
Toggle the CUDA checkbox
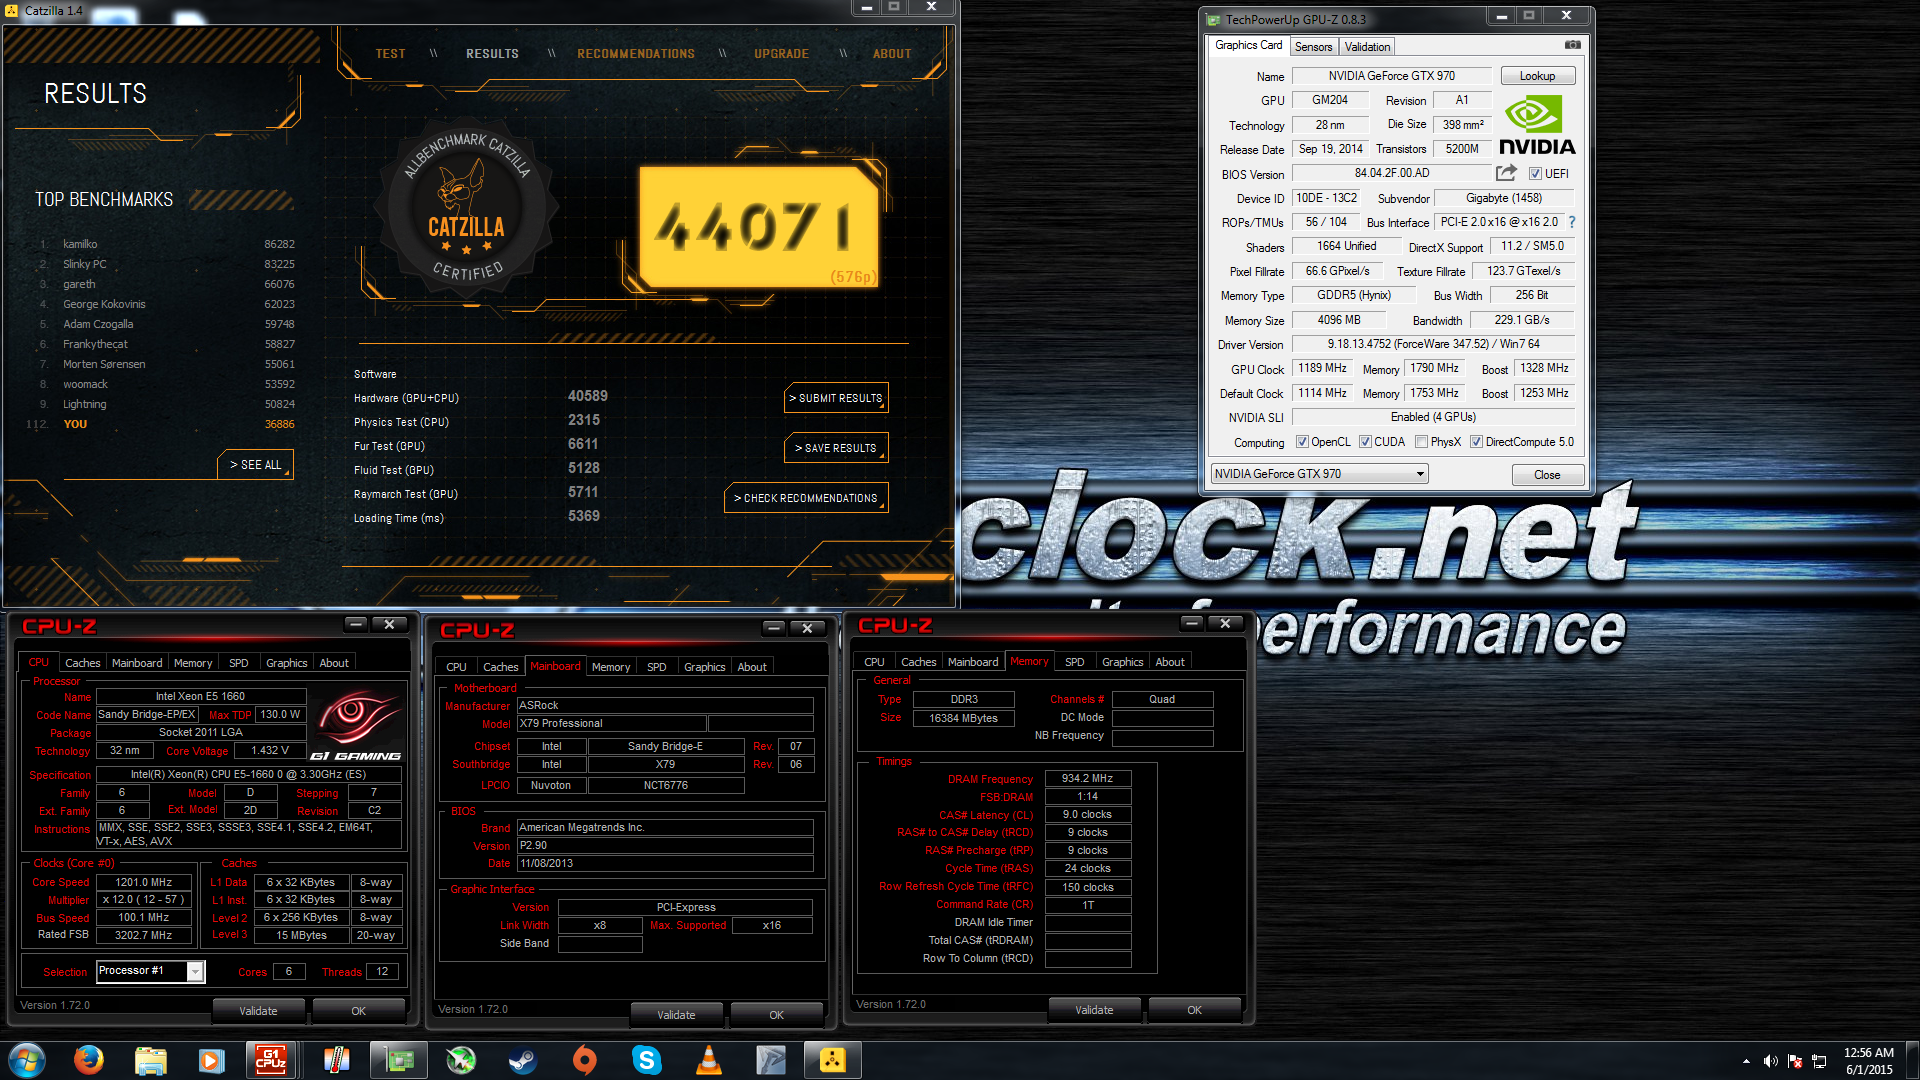click(x=1365, y=442)
